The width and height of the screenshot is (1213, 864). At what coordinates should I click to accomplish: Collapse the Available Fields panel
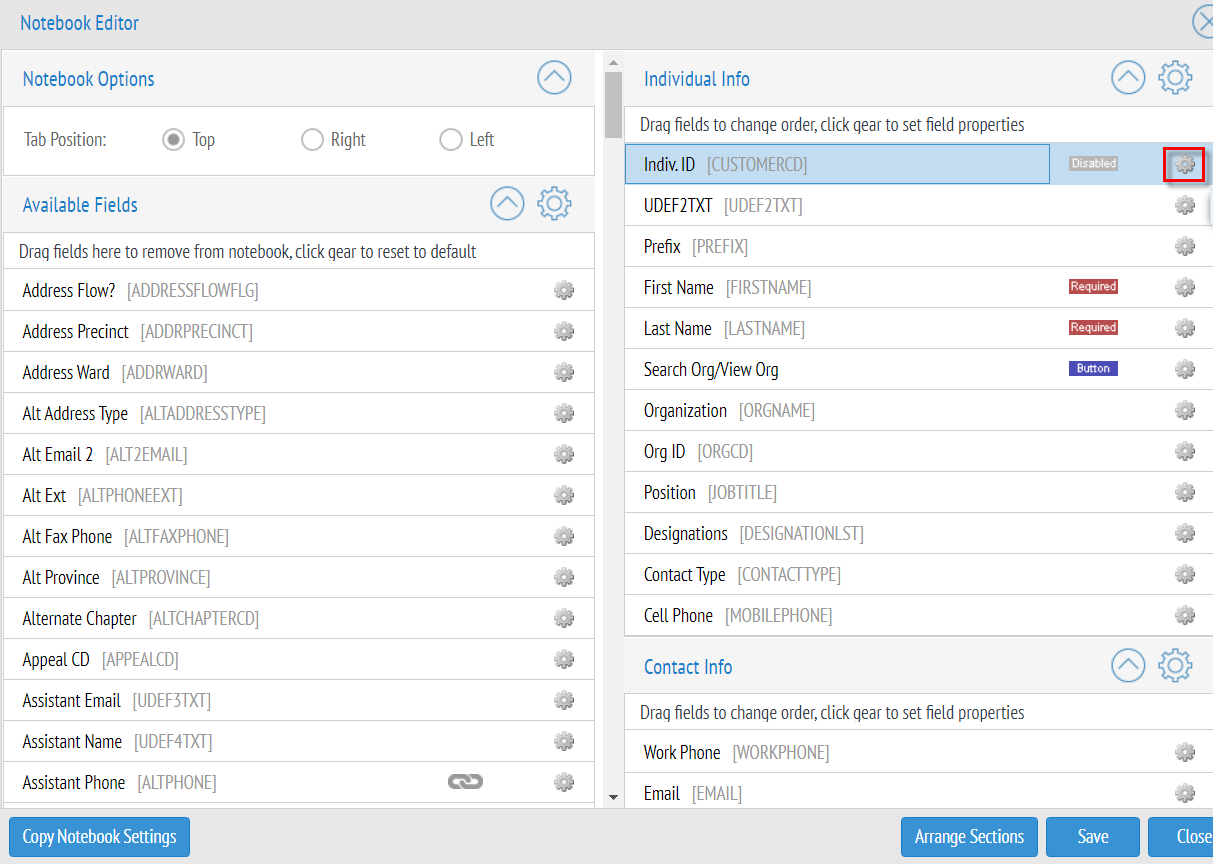point(507,204)
